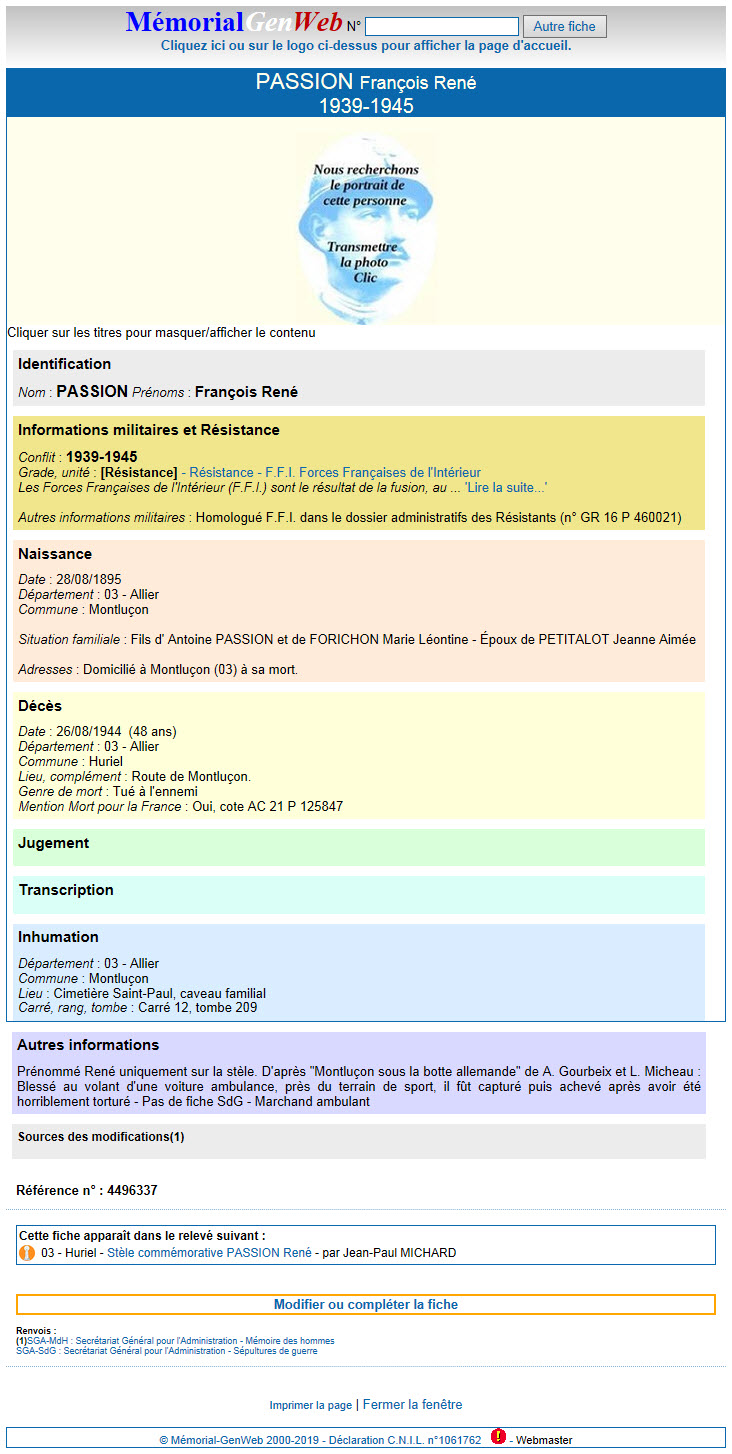Click Fermer la fenêtre
The width and height of the screenshot is (732, 1454).
[x=412, y=1405]
